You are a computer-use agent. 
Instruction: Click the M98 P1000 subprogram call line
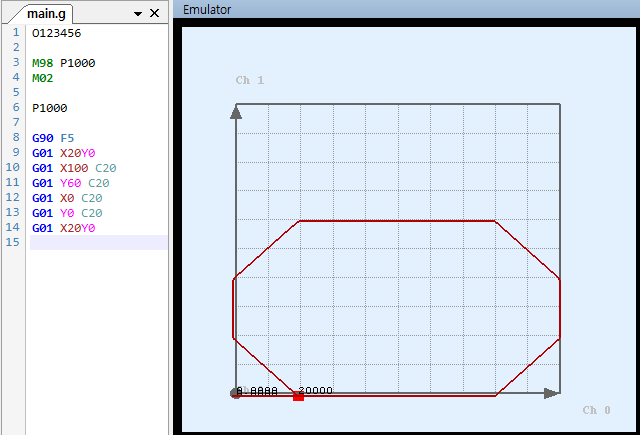tap(64, 63)
